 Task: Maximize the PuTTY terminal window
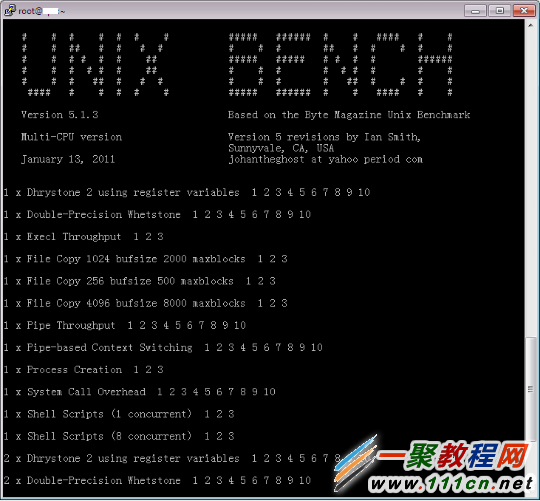point(499,11)
